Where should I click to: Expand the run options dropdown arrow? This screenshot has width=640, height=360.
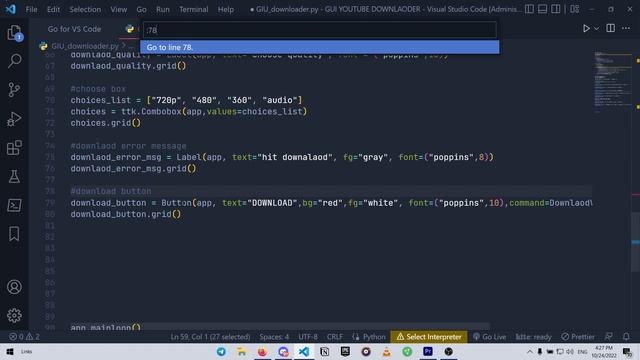tap(596, 29)
